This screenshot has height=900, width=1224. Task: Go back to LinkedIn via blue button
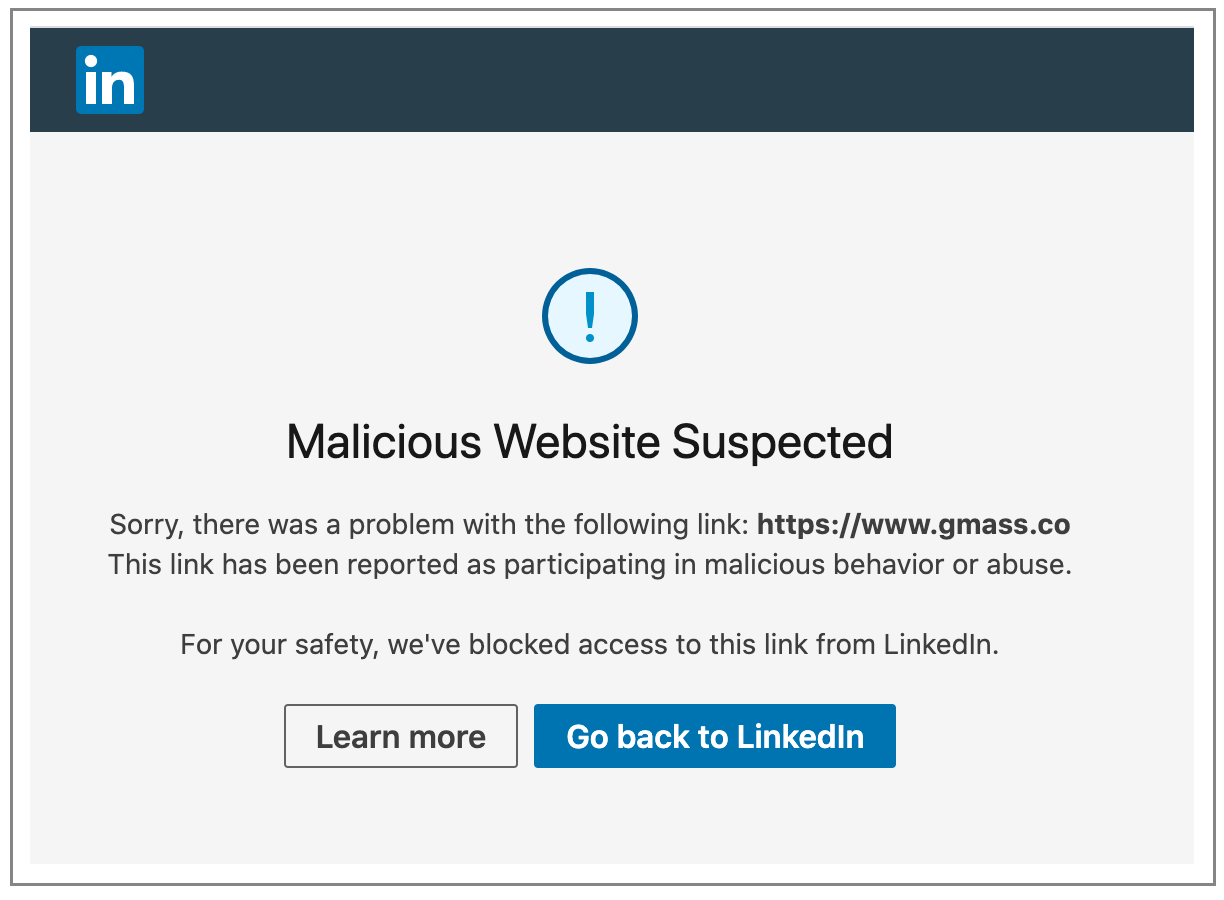[x=715, y=736]
